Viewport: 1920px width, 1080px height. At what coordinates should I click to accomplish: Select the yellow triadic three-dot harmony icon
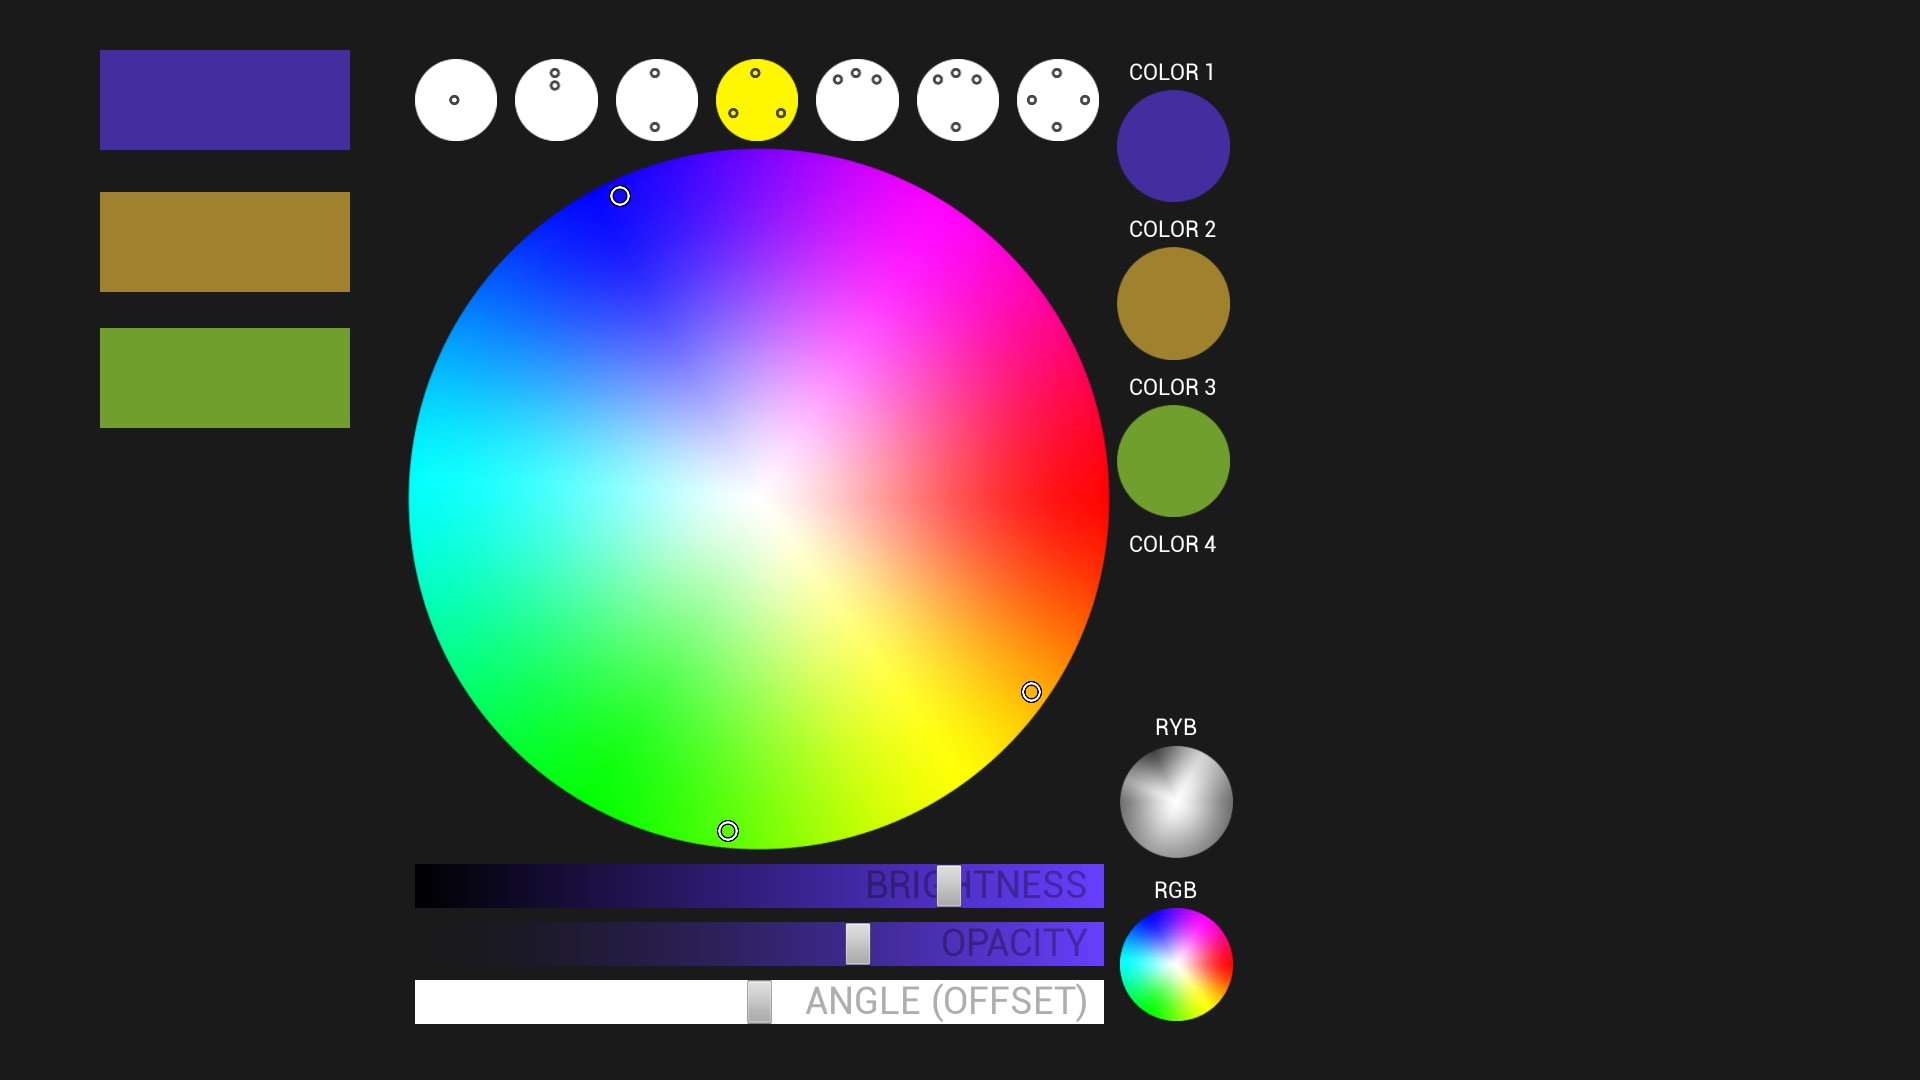pyautogui.click(x=757, y=100)
